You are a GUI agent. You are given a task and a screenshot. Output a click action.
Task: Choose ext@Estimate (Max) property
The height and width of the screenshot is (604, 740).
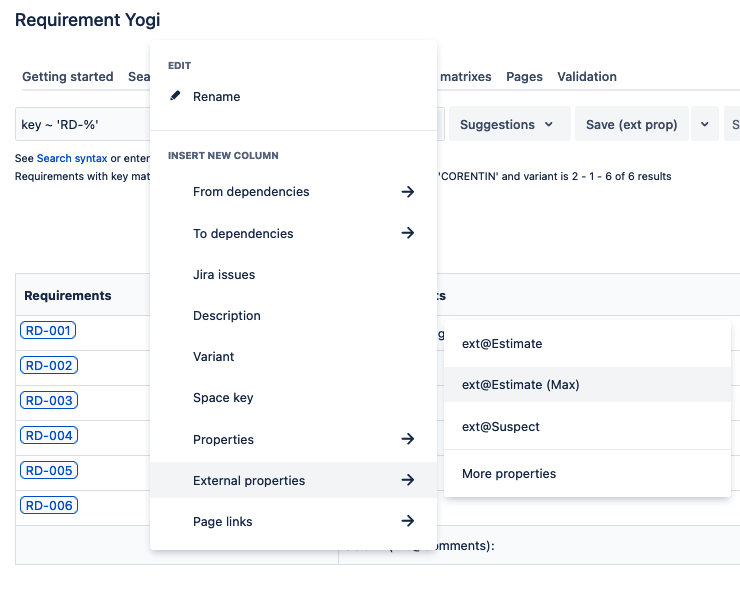pyautogui.click(x=520, y=385)
